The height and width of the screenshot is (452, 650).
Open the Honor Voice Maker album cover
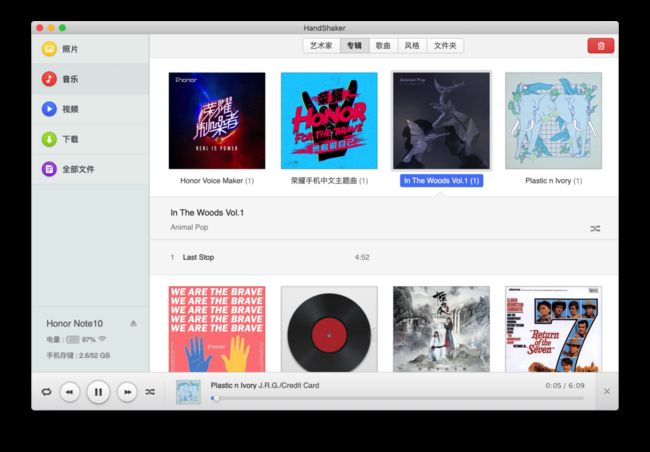click(217, 121)
